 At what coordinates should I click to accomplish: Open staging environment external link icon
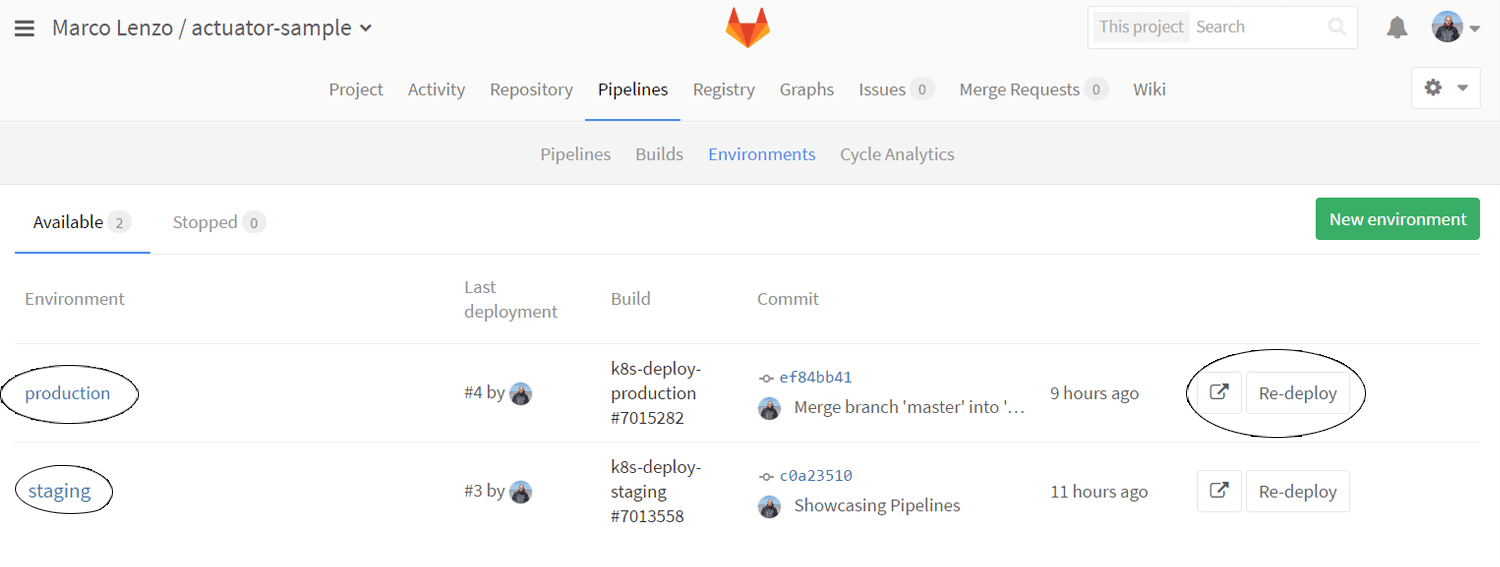click(x=1219, y=491)
